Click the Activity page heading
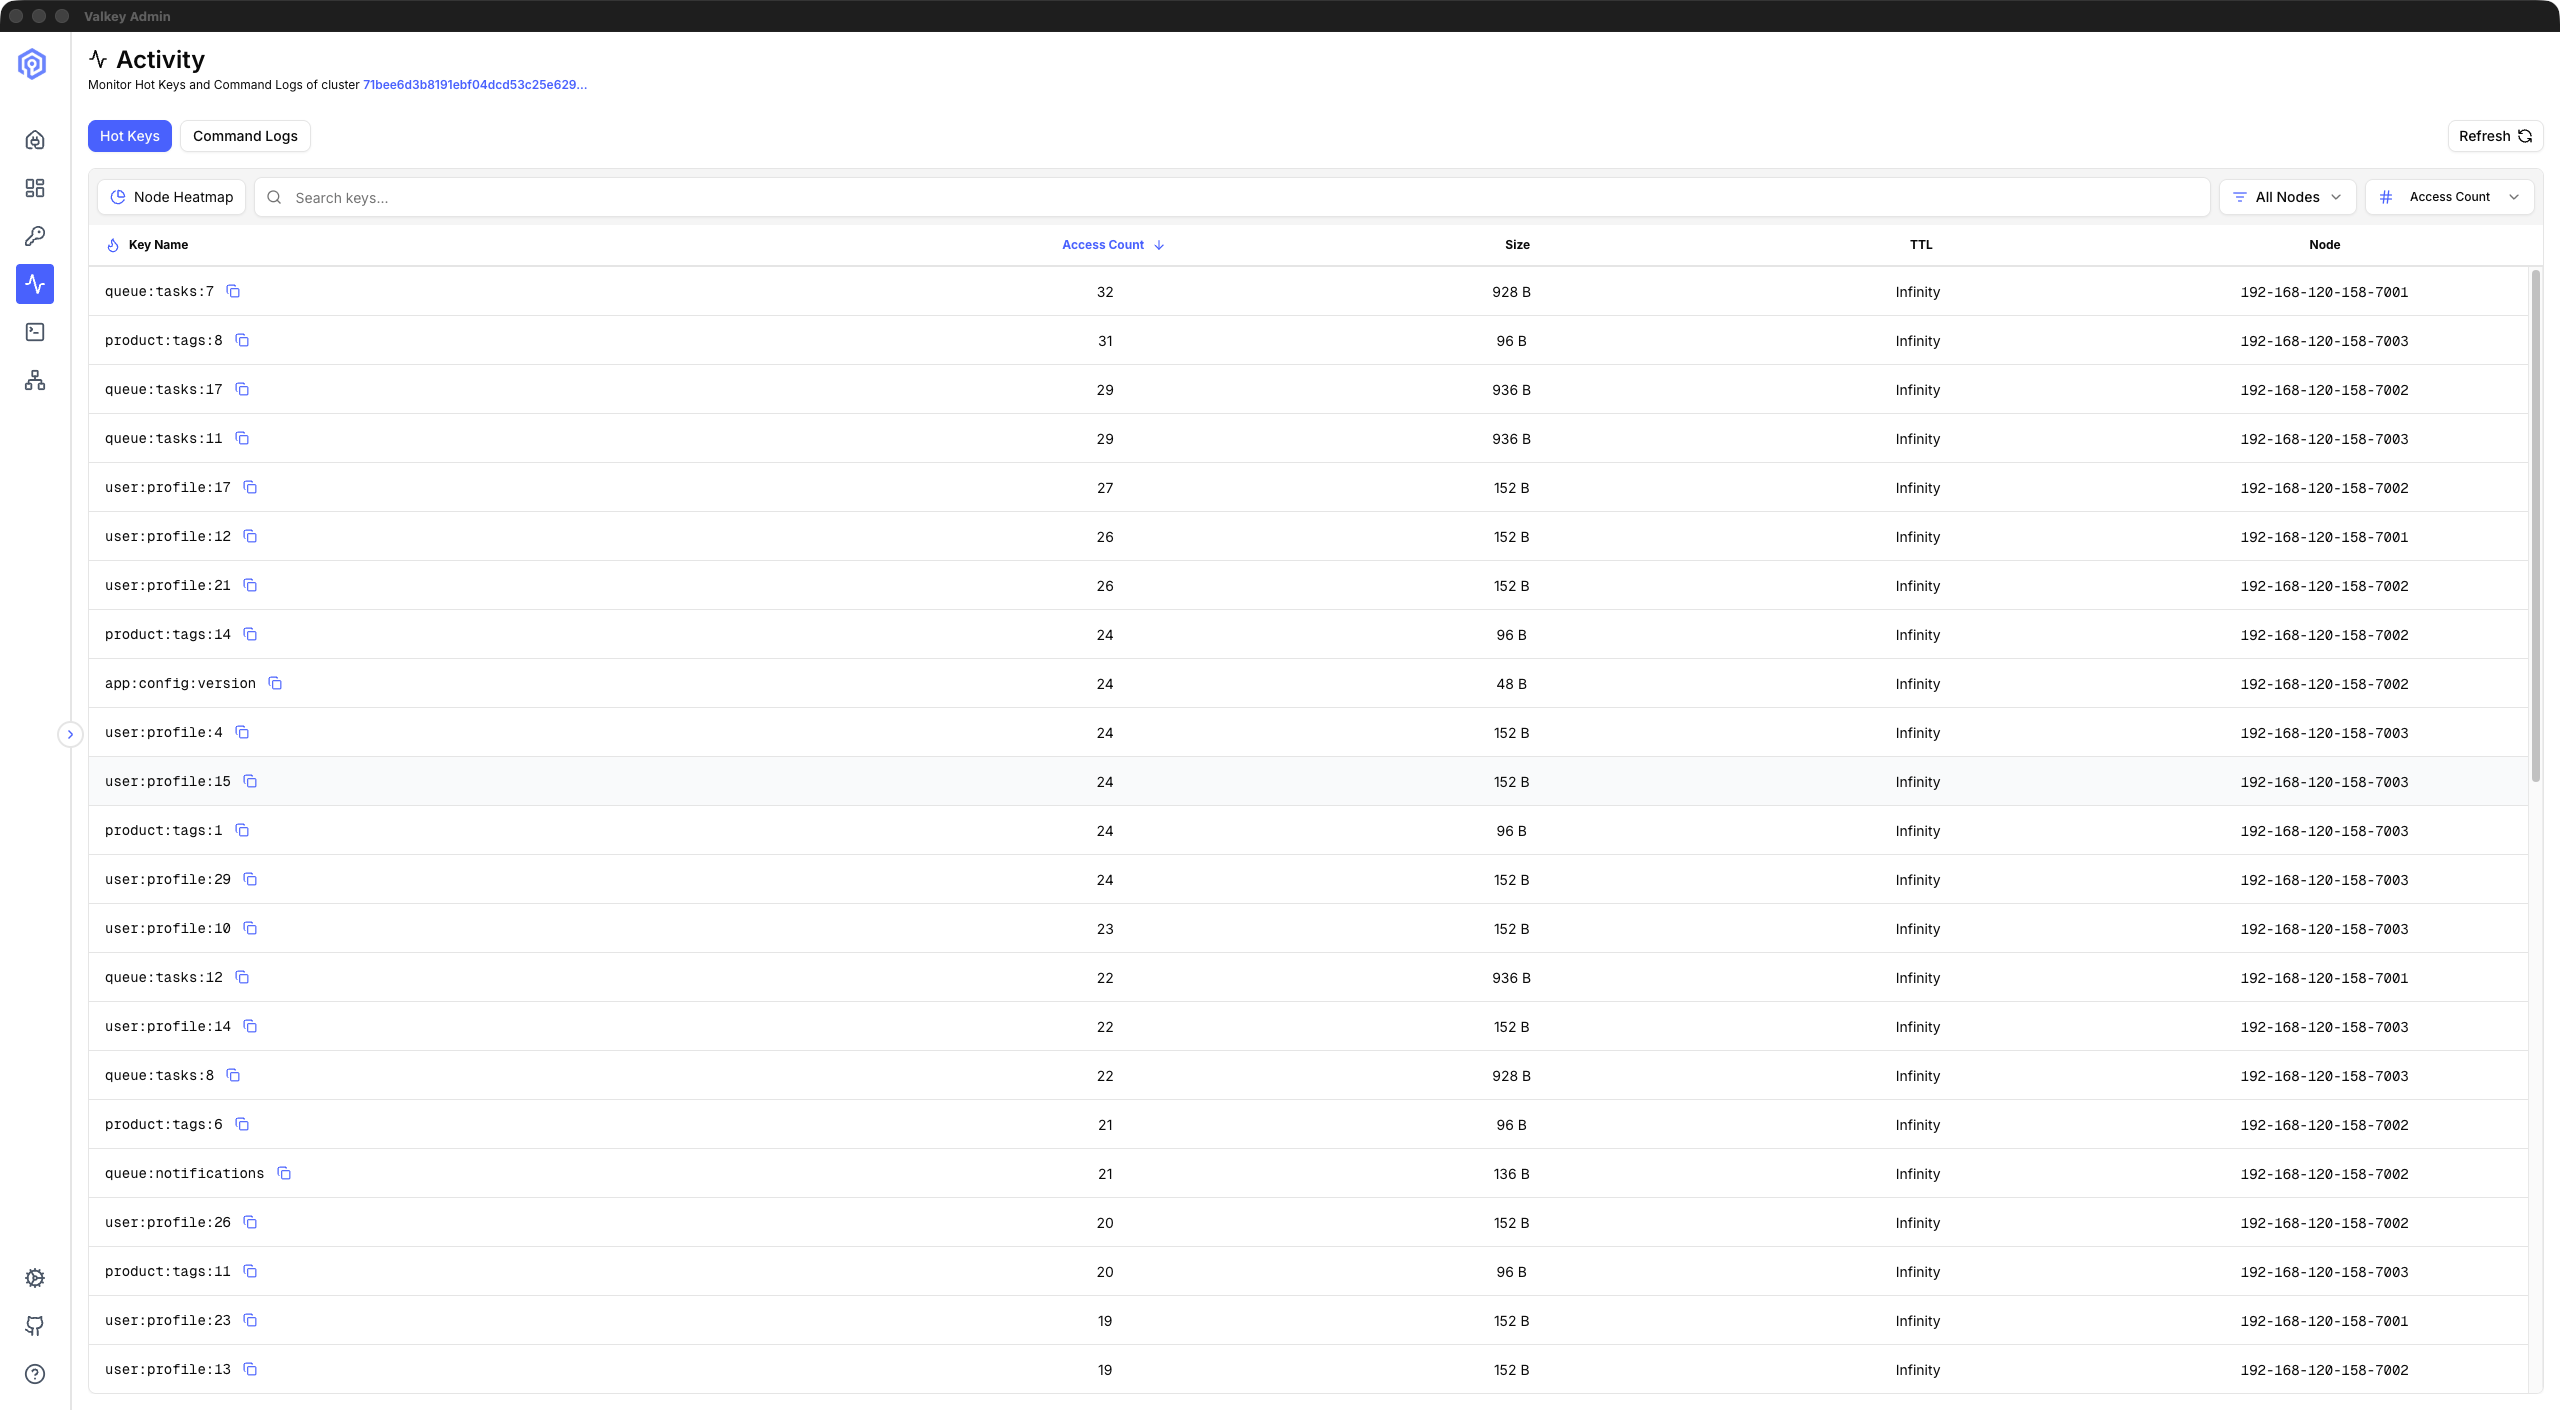 pyautogui.click(x=160, y=60)
